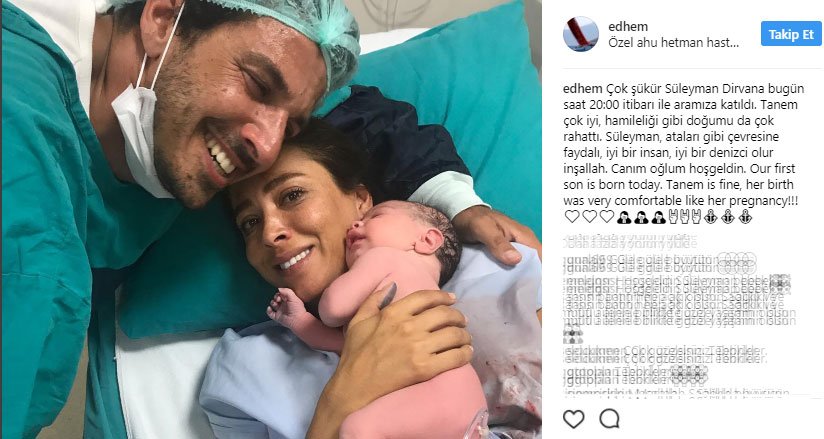The width and height of the screenshot is (824, 439).
Task: Click the emoji cluster after the last Tebrikler comment
Action: [x=688, y=375]
